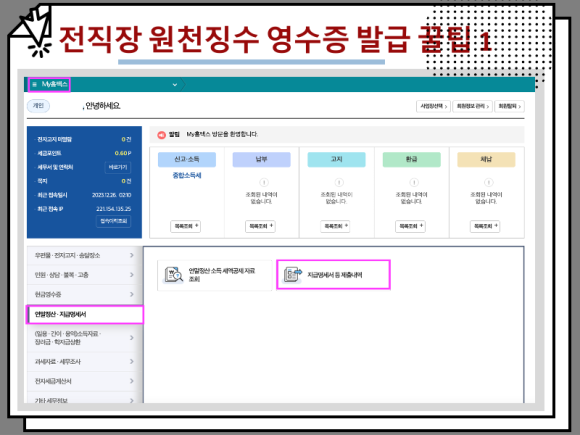Open the 민원·상담·불복·고충 menu item
Screen dimensions: 580x435
(84, 275)
